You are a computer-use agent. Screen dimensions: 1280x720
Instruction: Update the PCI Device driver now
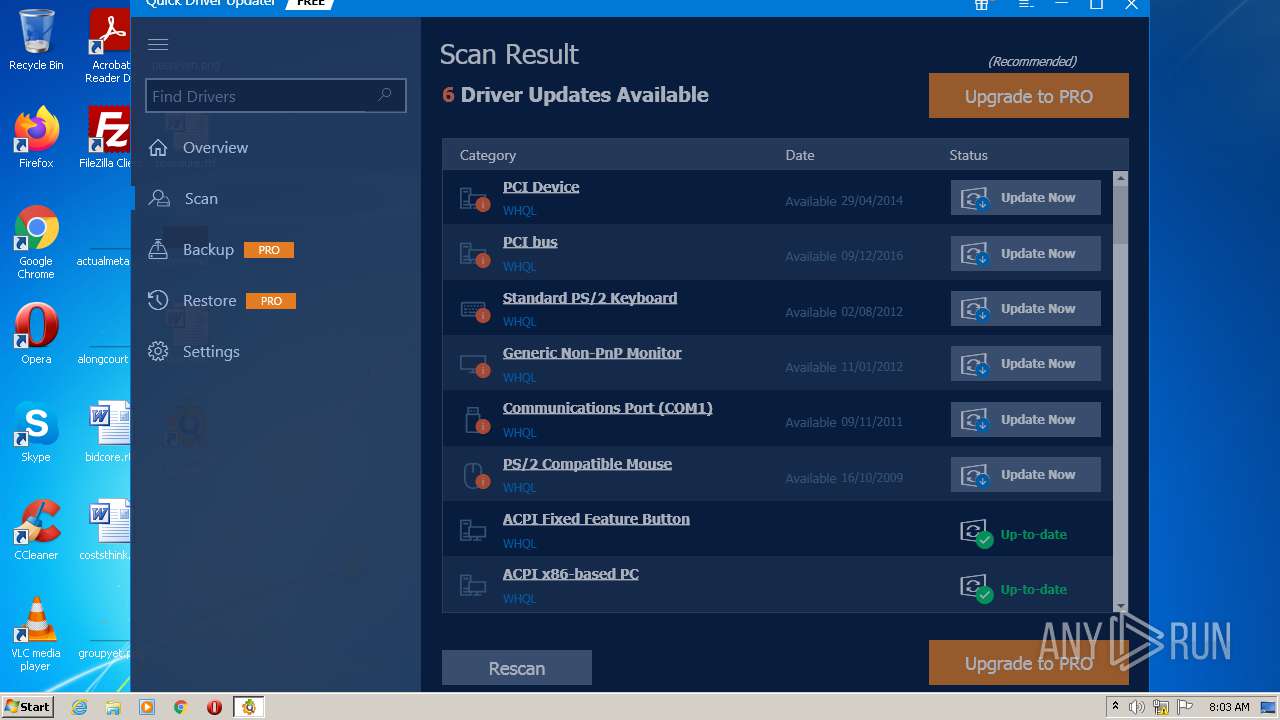tap(1026, 197)
